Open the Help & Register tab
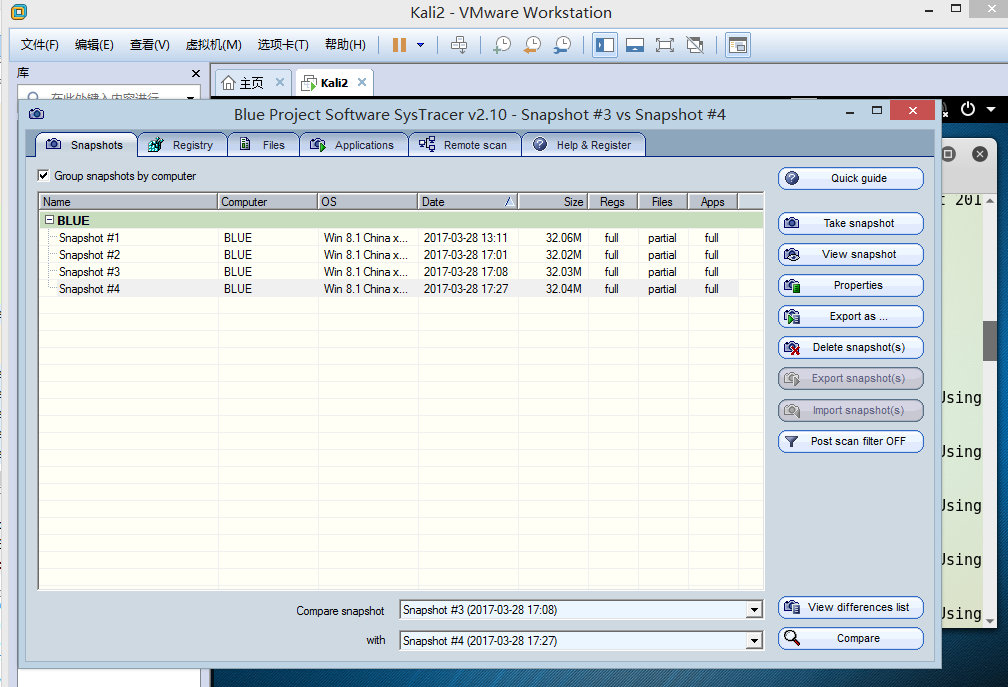This screenshot has width=1008, height=687. click(583, 145)
